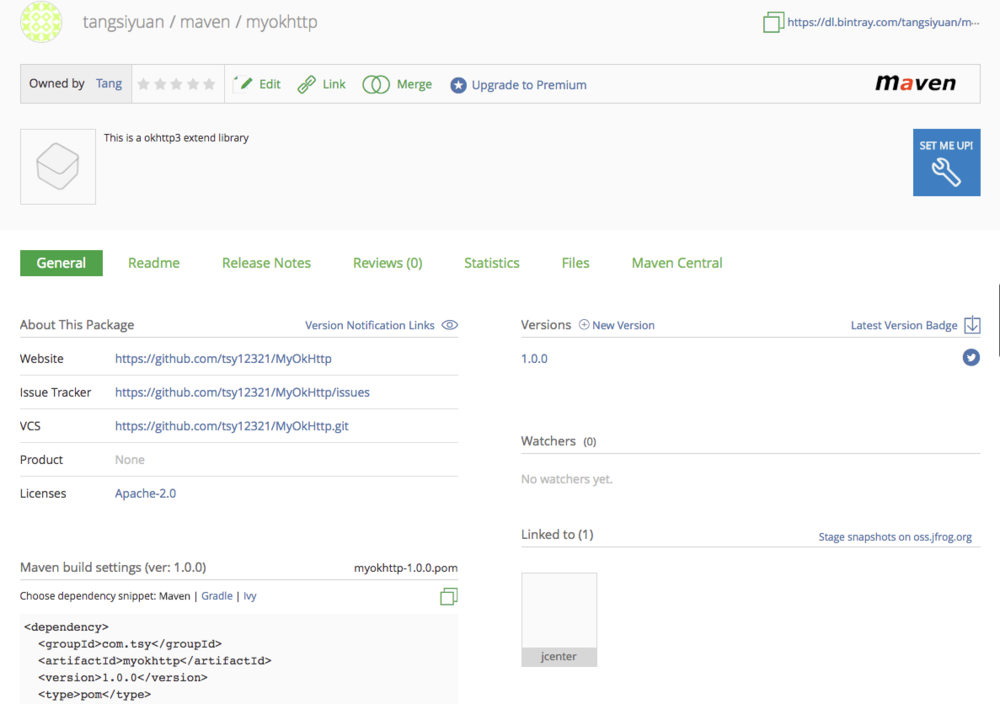This screenshot has height=704, width=1000.
Task: Rate the package with third star
Action: [177, 84]
